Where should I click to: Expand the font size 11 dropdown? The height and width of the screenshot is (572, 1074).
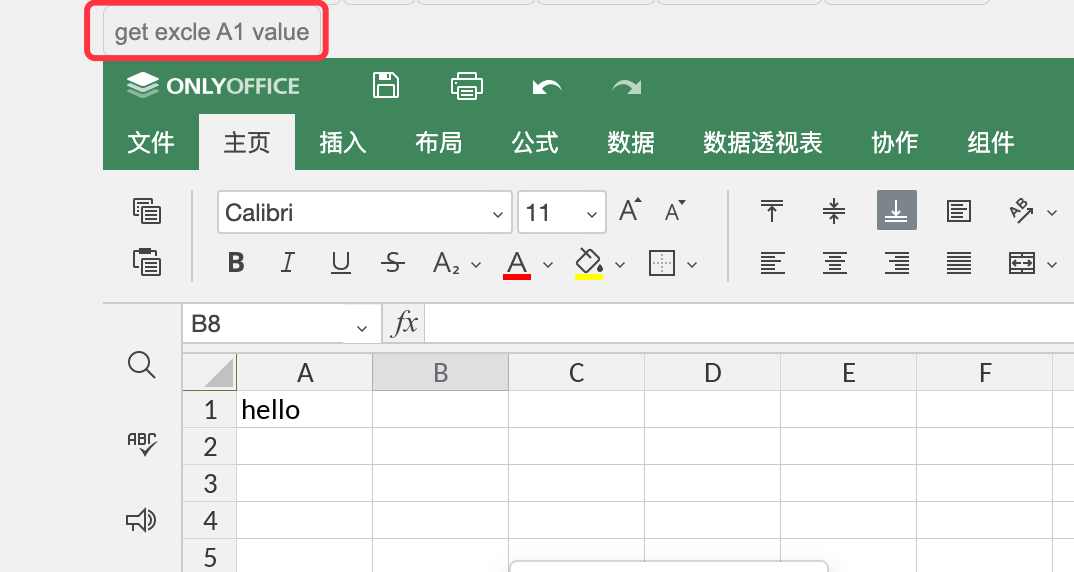pyautogui.click(x=592, y=214)
